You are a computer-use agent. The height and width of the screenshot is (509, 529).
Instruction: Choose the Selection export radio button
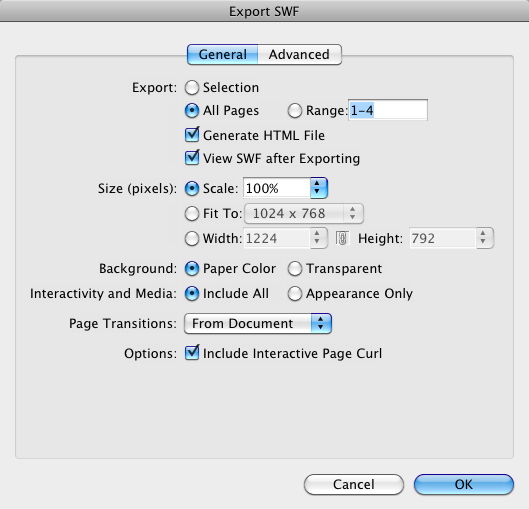click(x=192, y=88)
